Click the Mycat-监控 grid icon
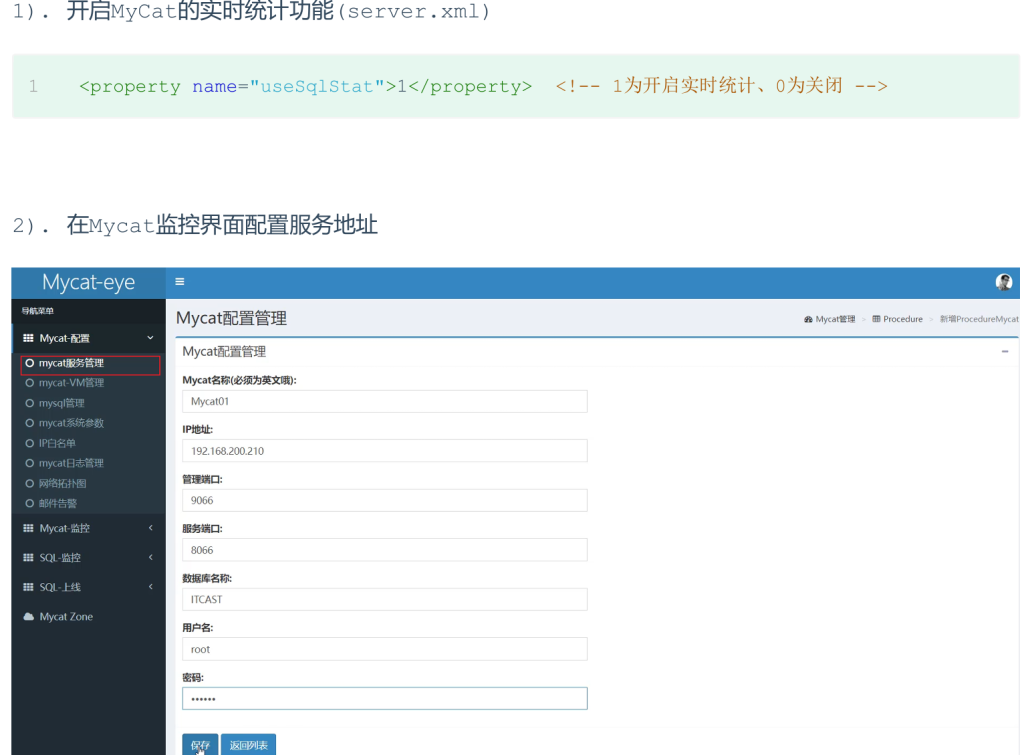The width and height of the screenshot is (1024, 755). point(29,528)
